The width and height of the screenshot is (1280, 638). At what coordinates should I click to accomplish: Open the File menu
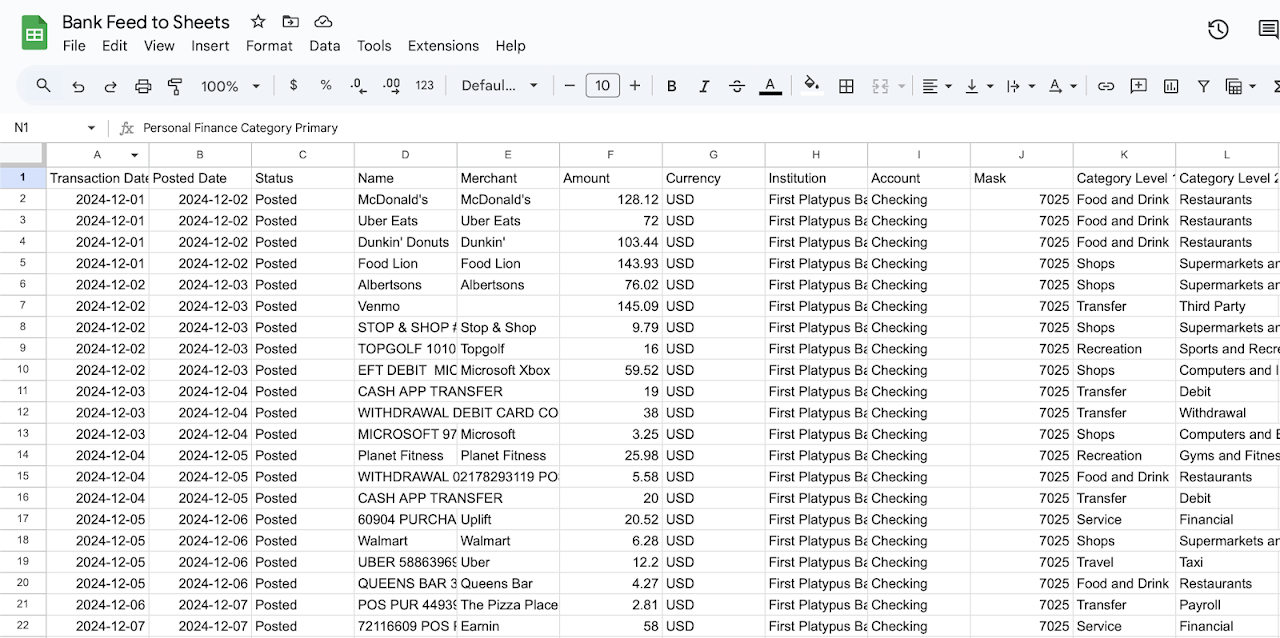tap(74, 46)
